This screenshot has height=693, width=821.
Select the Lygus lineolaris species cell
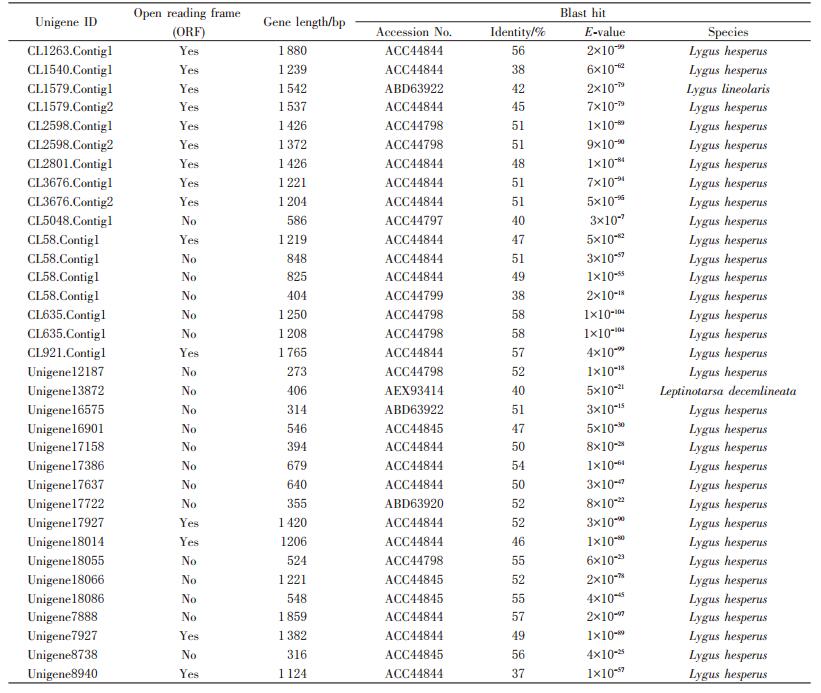pos(727,89)
